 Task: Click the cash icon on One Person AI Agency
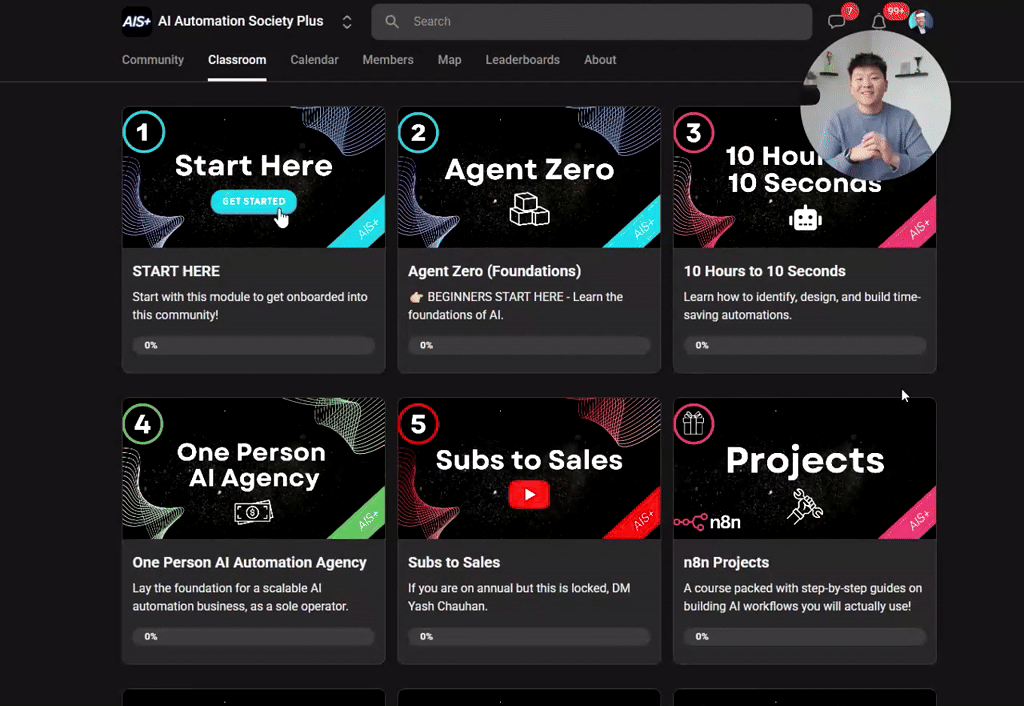coord(253,512)
